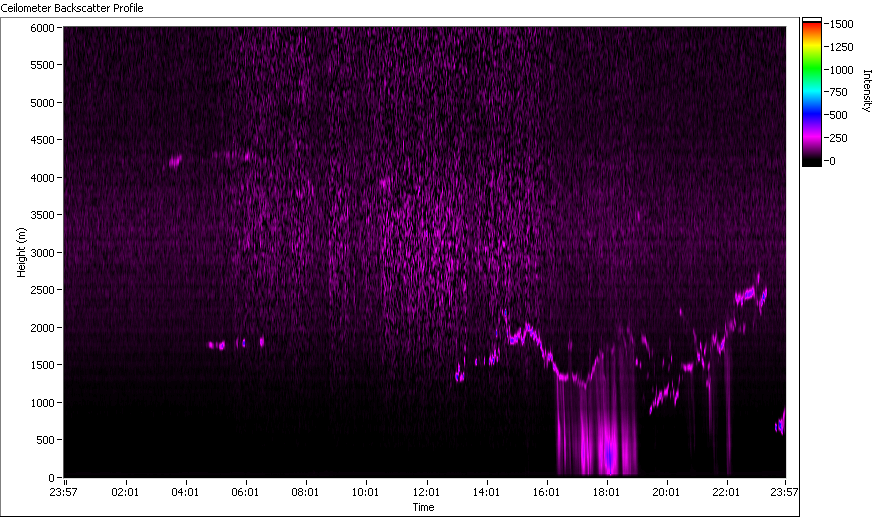Click the 5500 height axis label
The height and width of the screenshot is (517, 876).
42,65
